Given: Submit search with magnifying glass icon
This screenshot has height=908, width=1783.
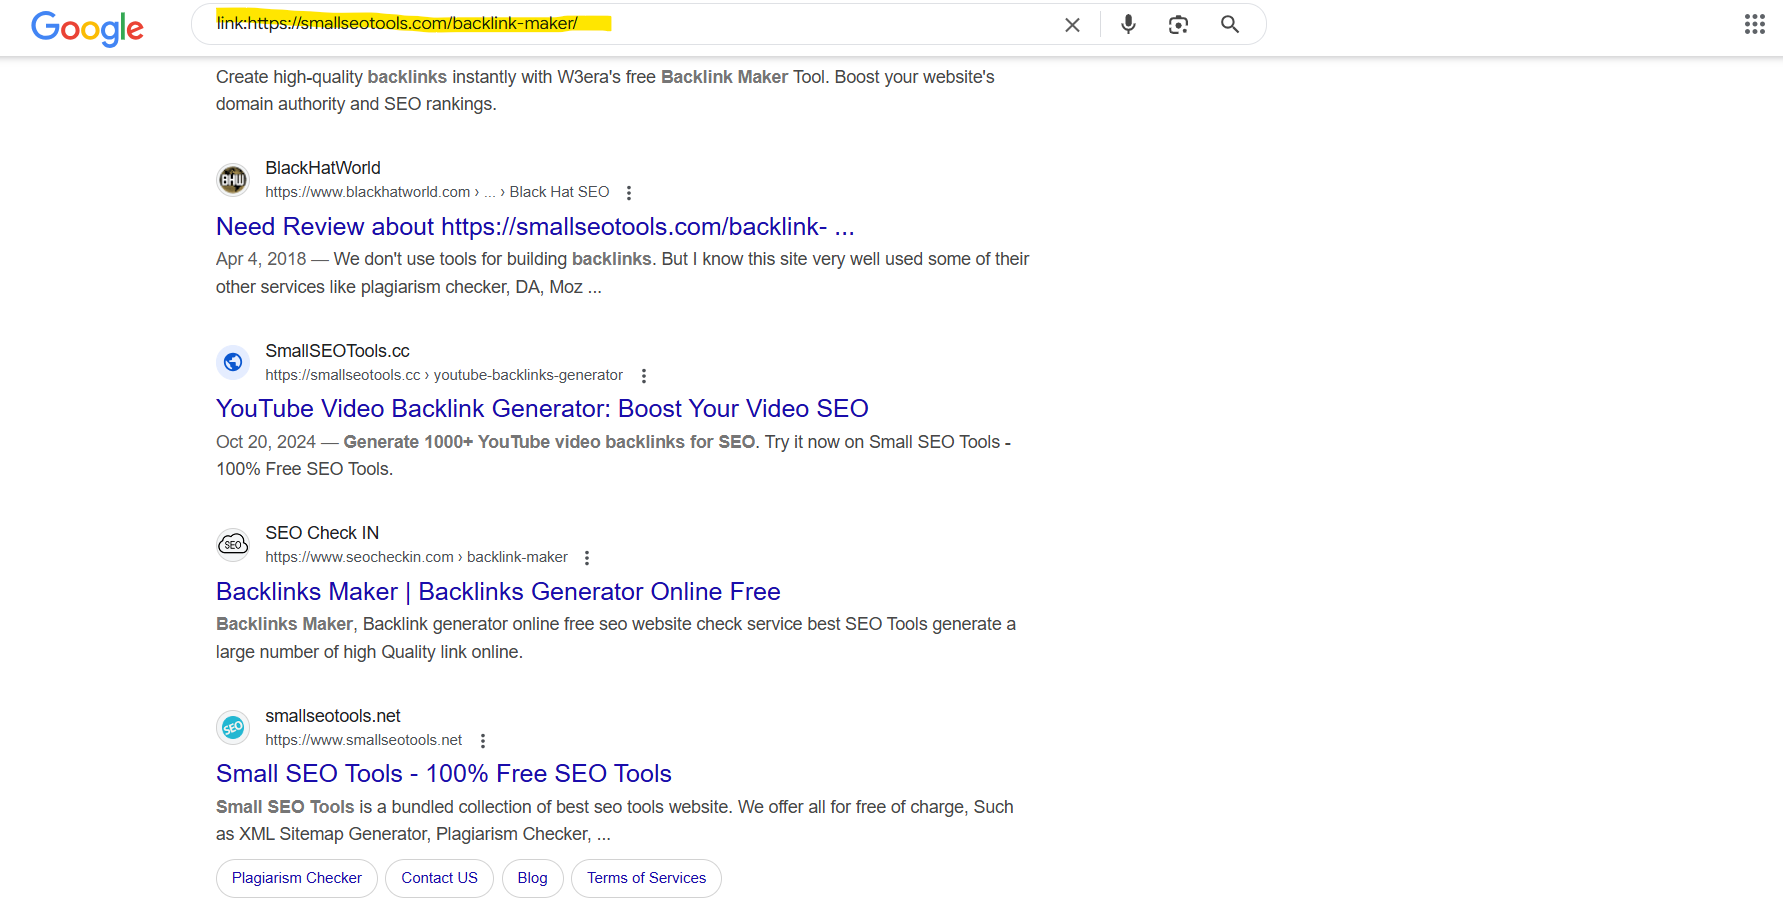Looking at the screenshot, I should pos(1230,24).
